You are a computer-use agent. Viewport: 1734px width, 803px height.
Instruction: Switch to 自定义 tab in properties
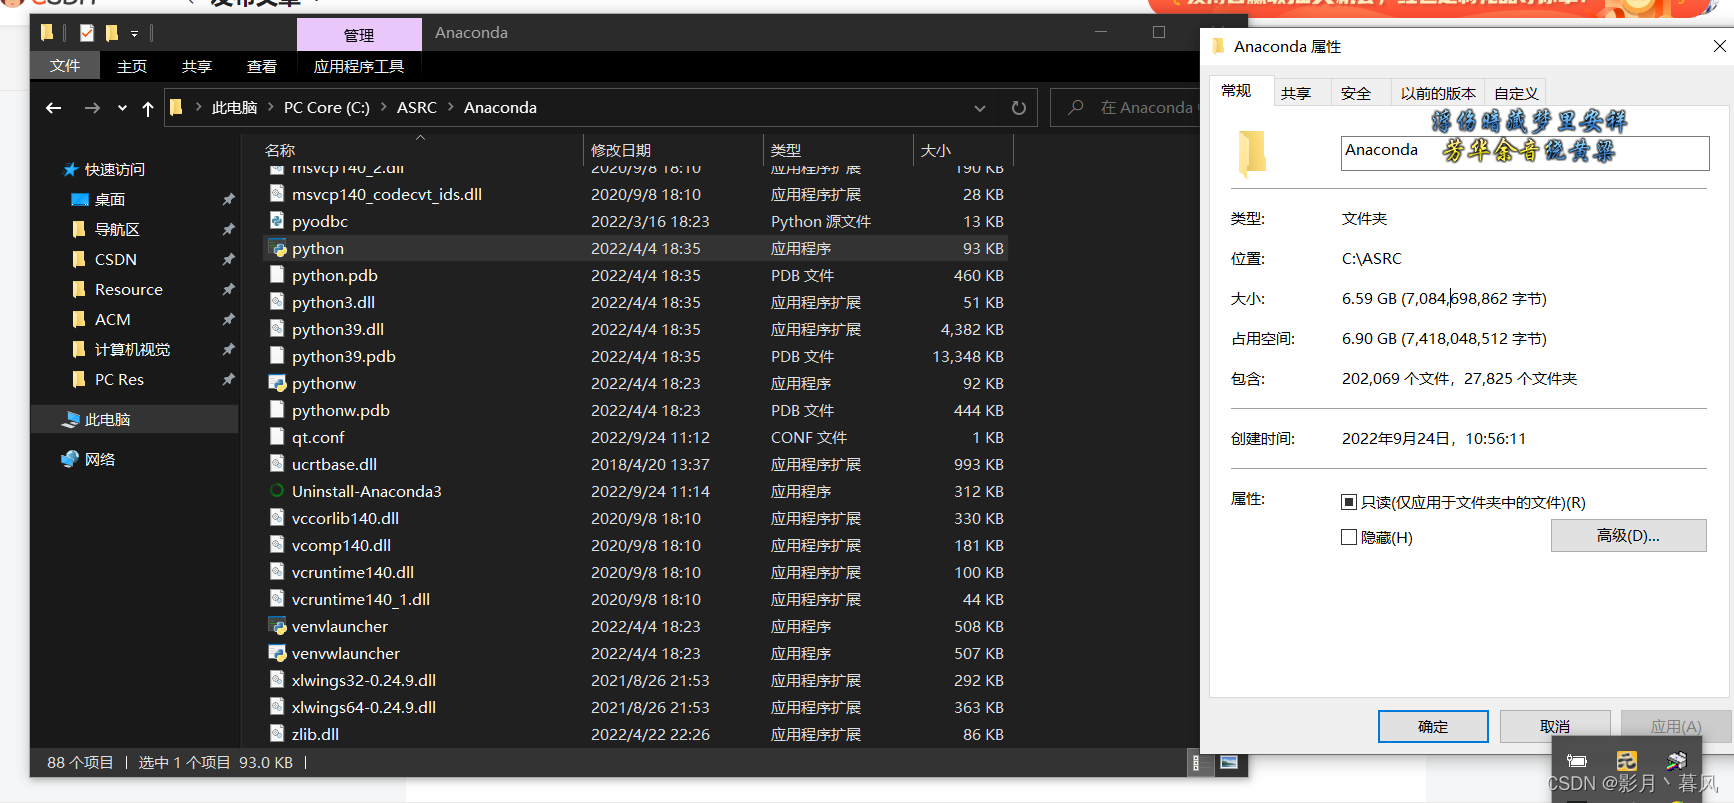1516,93
